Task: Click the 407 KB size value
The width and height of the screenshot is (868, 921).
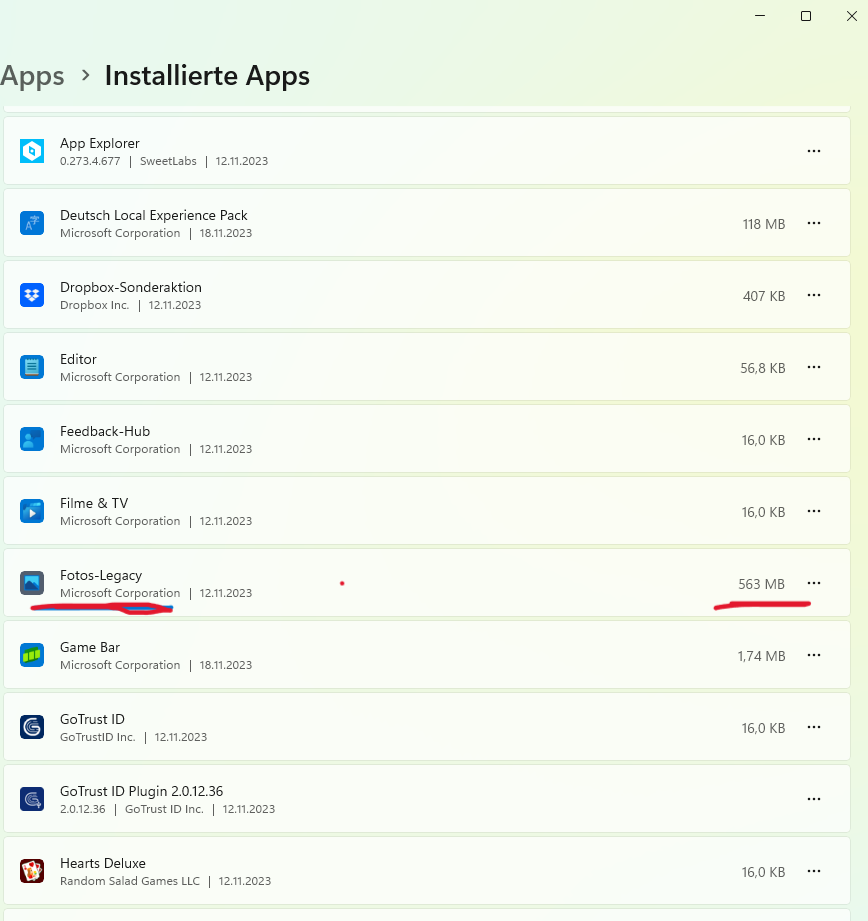Action: (x=763, y=296)
